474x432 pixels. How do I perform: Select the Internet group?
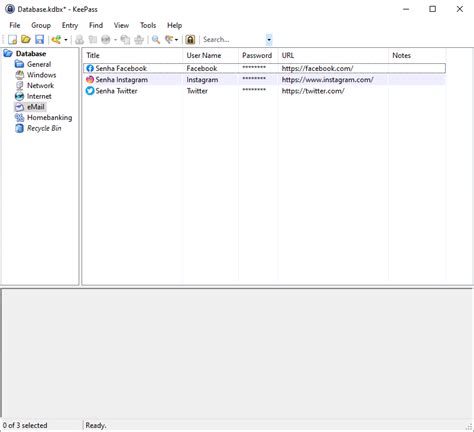39,96
